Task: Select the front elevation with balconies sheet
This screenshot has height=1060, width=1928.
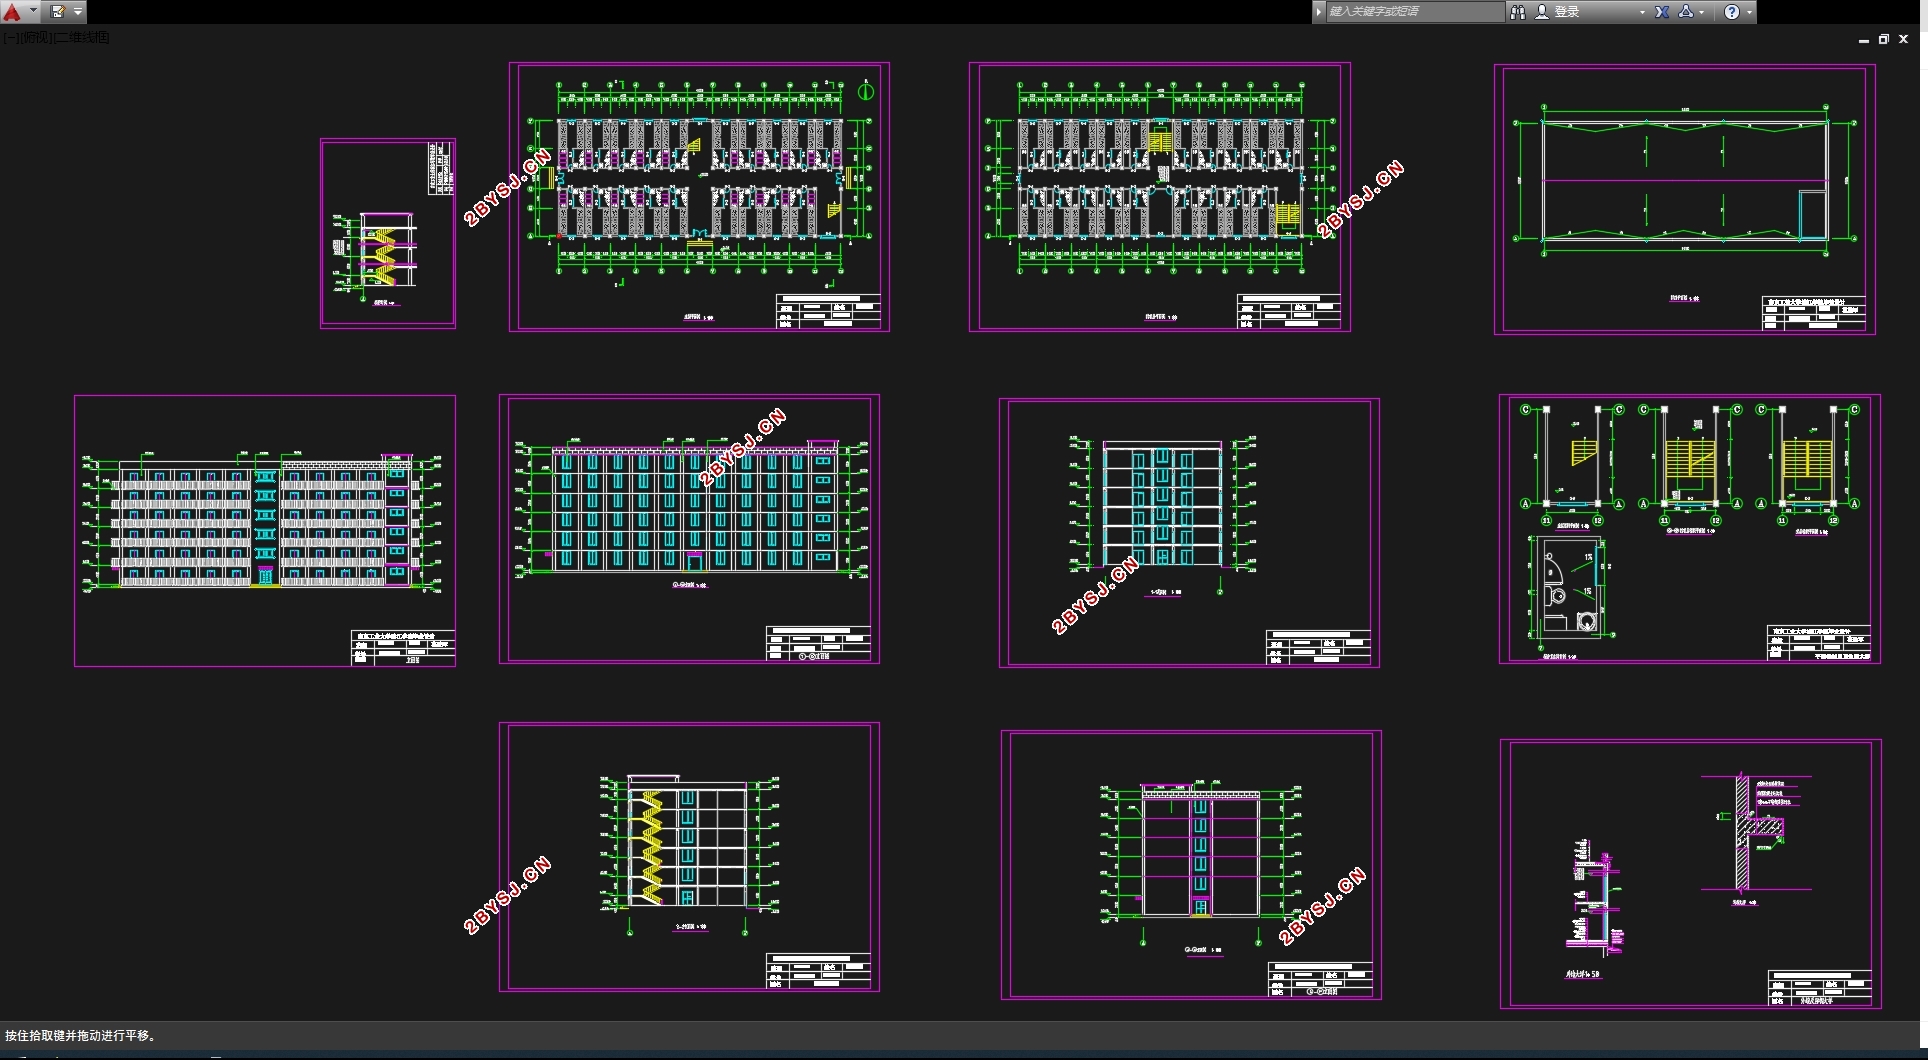Action: (265, 531)
